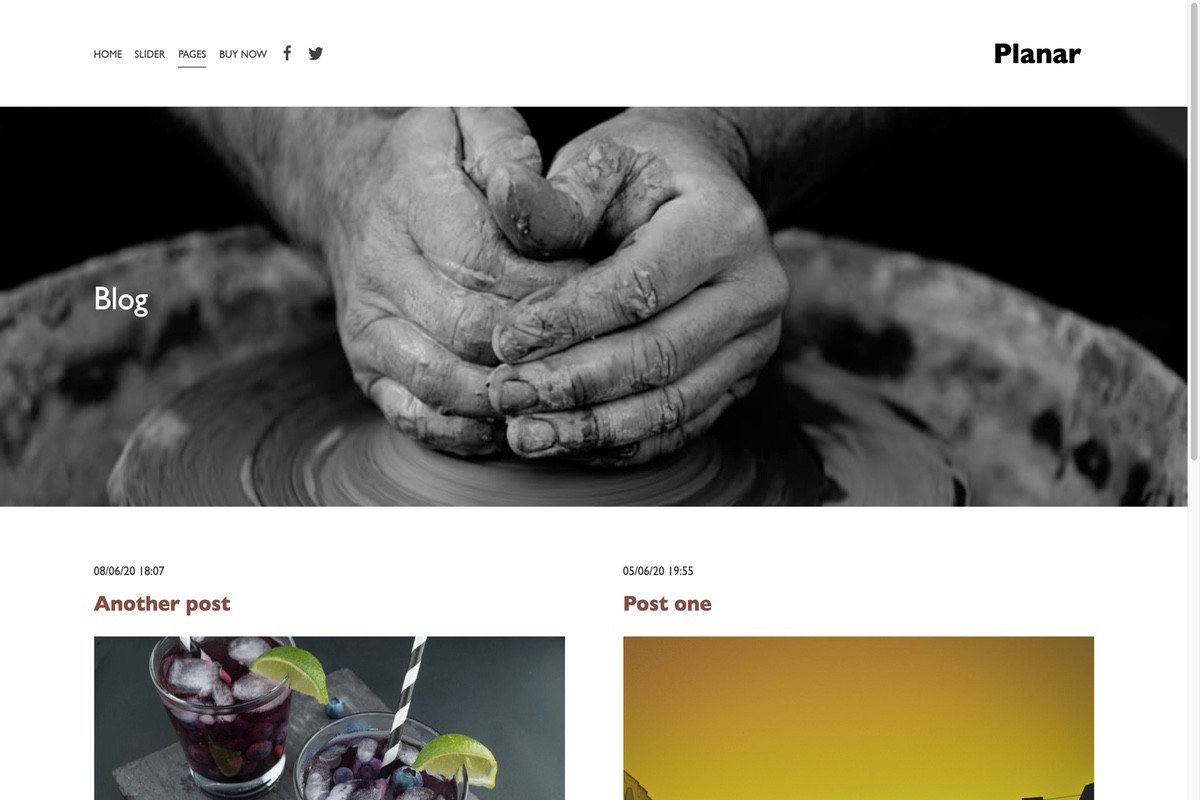Image resolution: width=1200 pixels, height=800 pixels.
Task: Click the Planar site logo
Action: [1037, 54]
